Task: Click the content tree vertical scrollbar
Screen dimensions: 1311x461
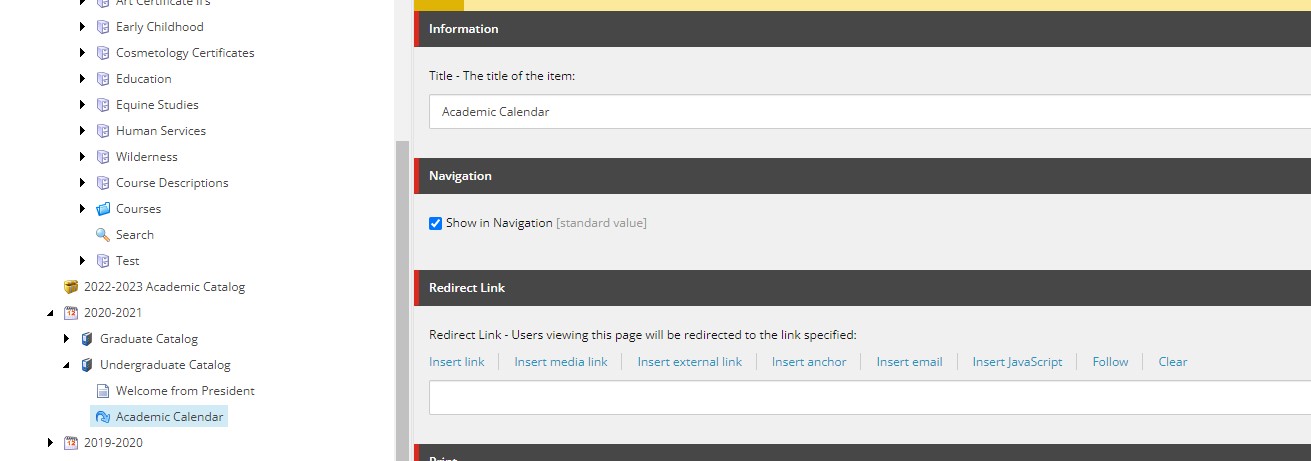Action: (x=403, y=300)
